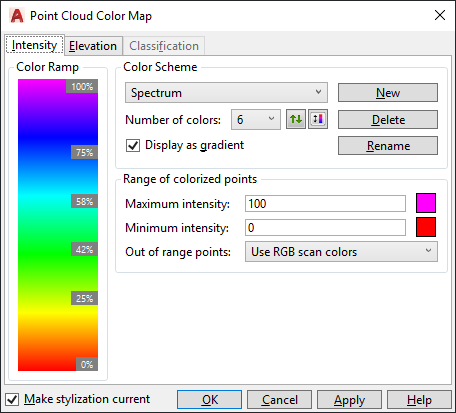Click the New color scheme button
The height and width of the screenshot is (413, 456).
(388, 93)
